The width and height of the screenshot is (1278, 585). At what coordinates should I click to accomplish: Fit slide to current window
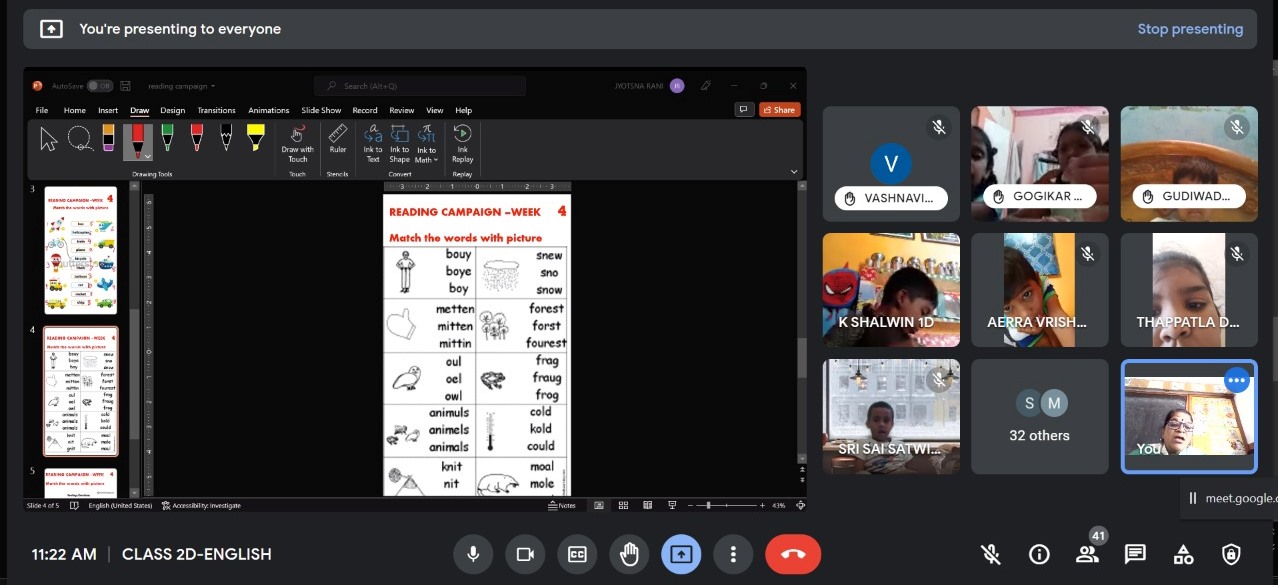tap(799, 505)
